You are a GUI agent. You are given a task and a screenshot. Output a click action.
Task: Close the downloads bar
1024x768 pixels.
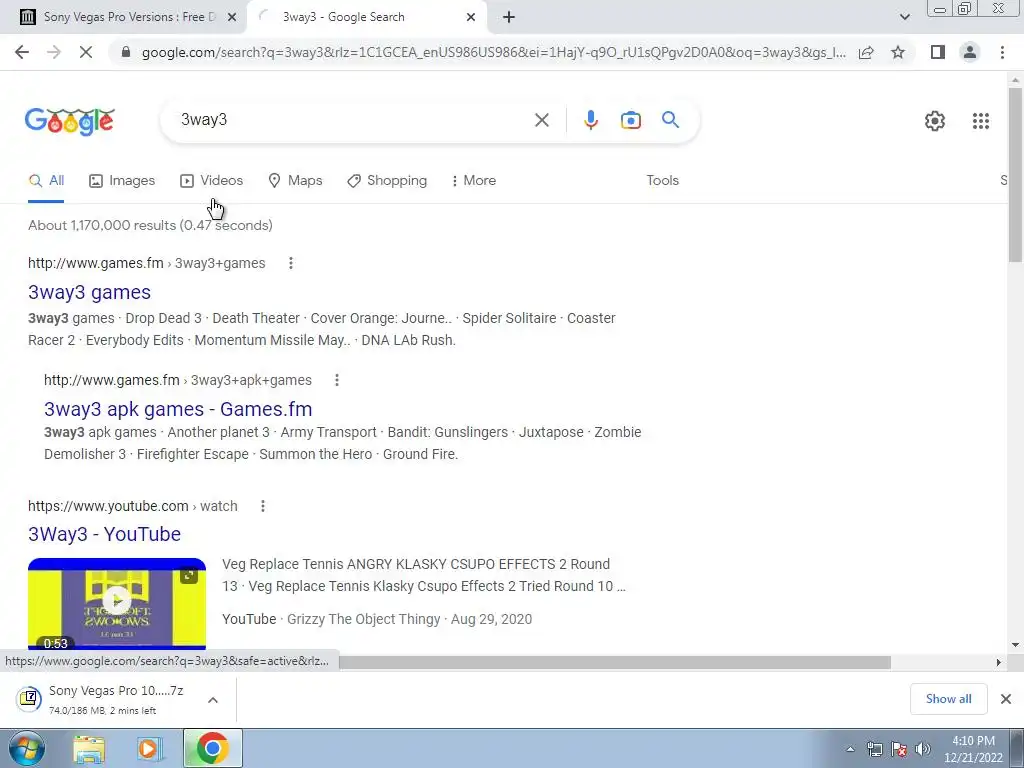(x=1006, y=699)
